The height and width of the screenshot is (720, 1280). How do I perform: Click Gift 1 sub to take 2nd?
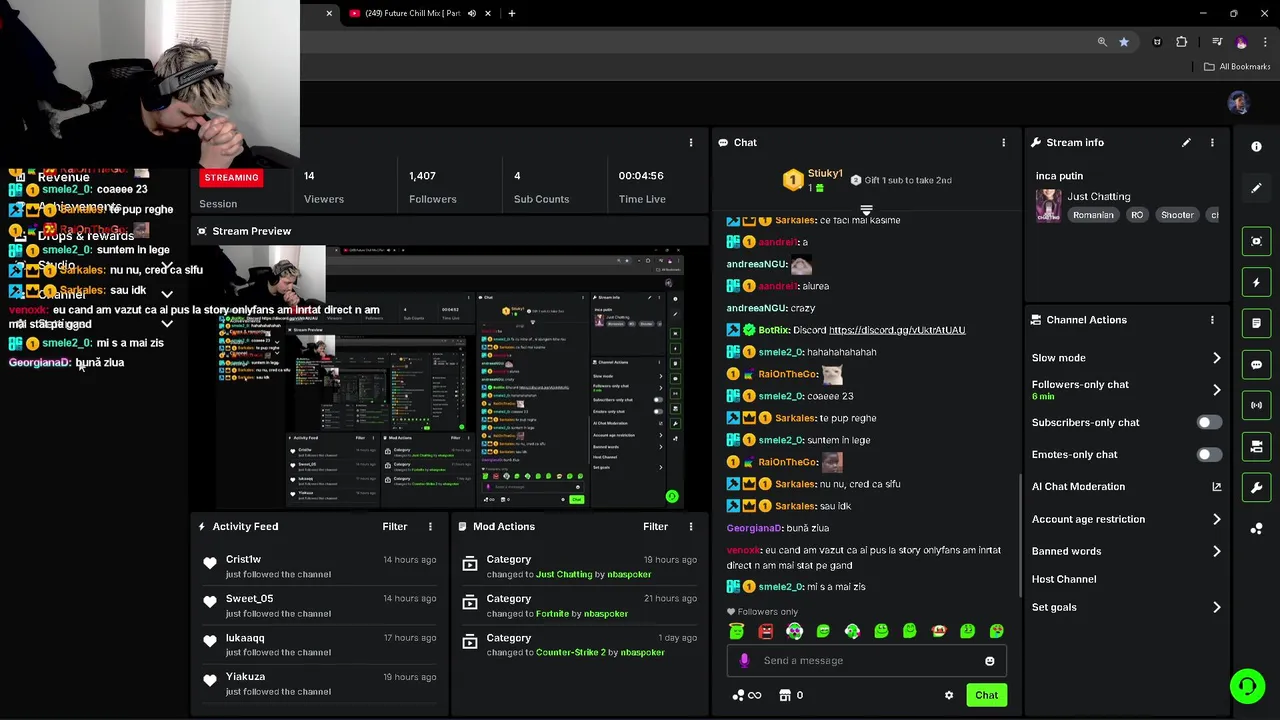tap(902, 180)
